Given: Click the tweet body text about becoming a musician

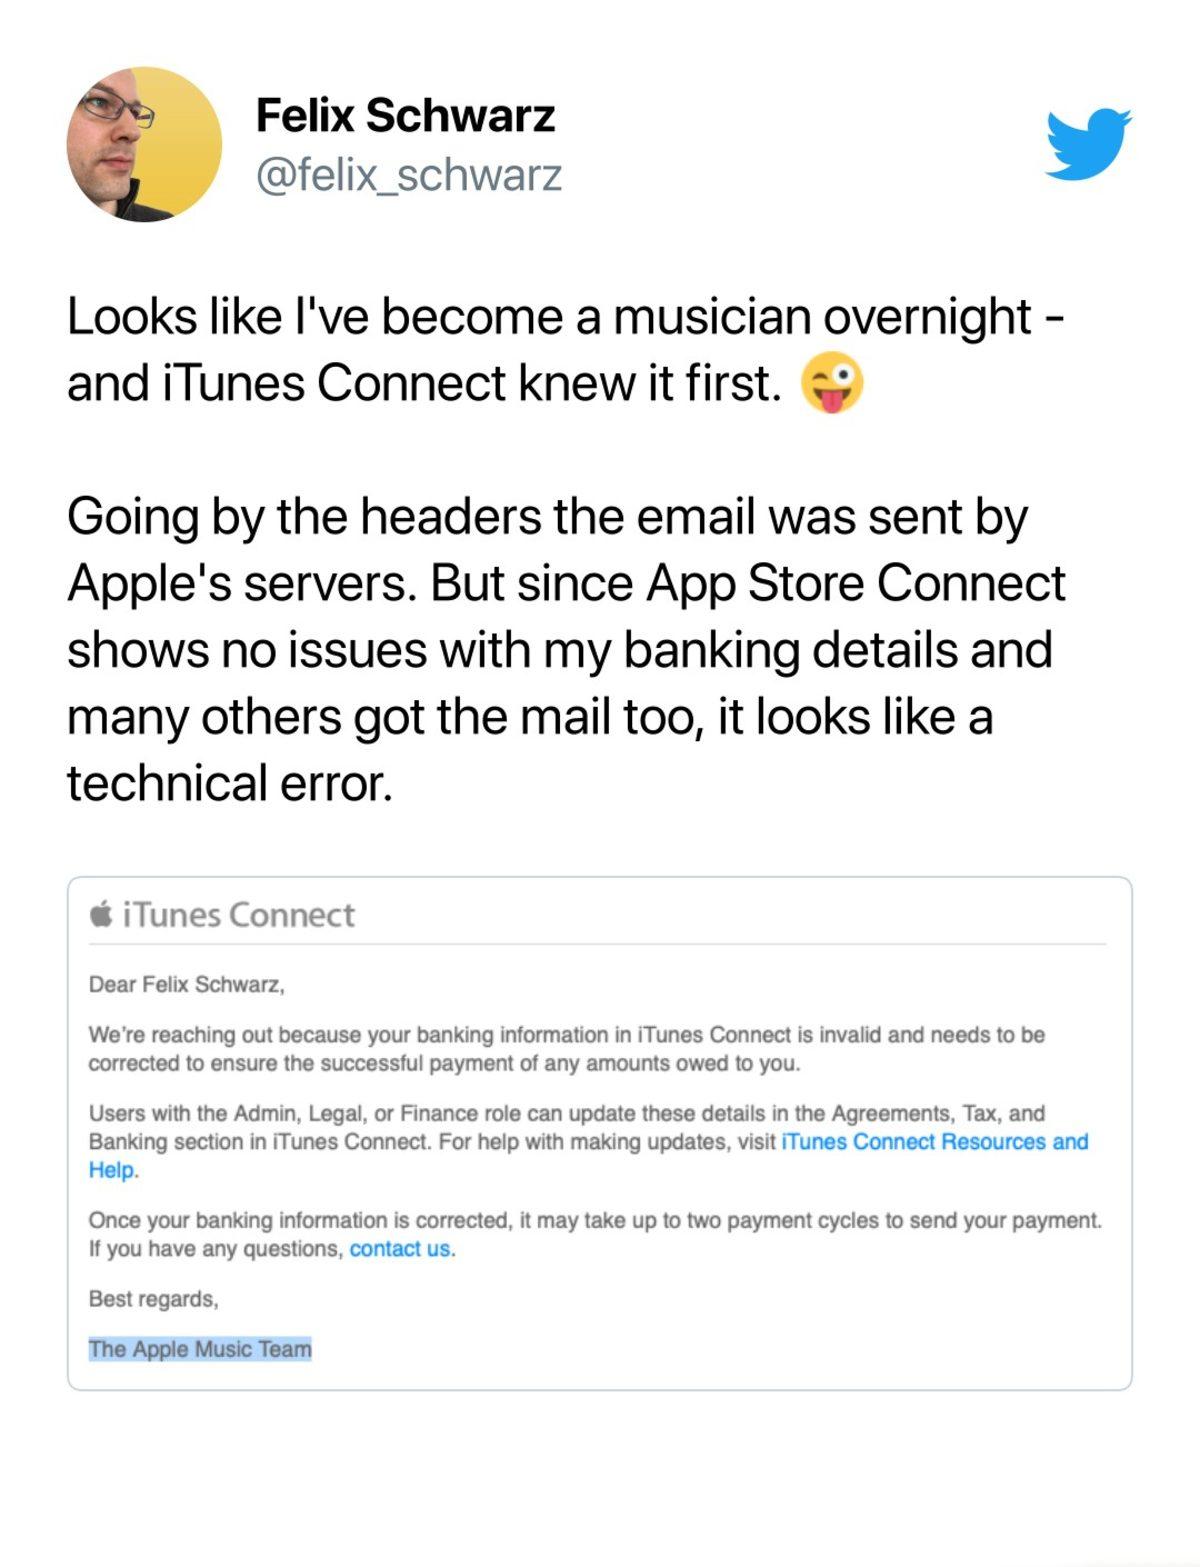Looking at the screenshot, I should click(x=560, y=348).
